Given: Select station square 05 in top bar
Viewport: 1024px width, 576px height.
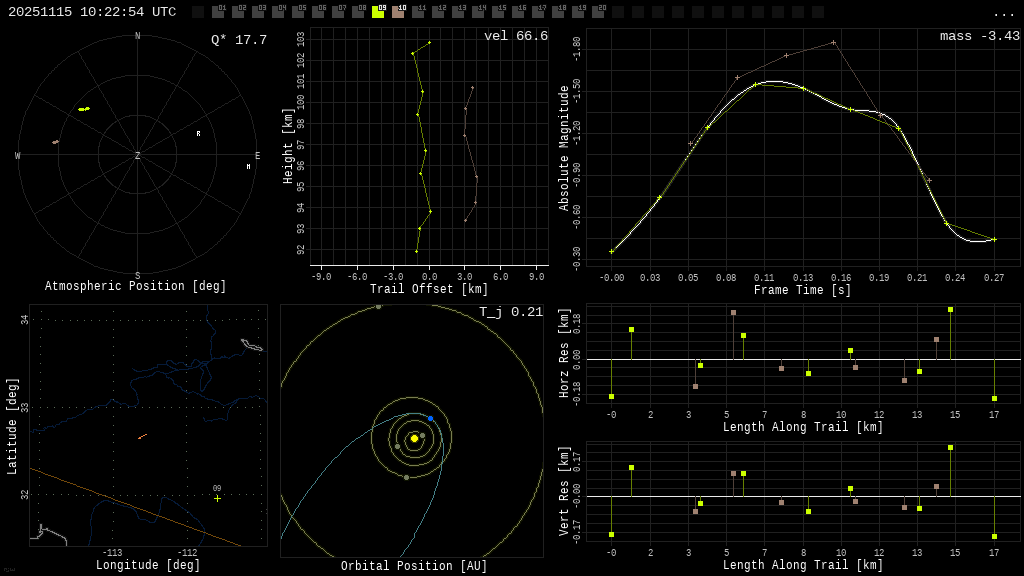Looking at the screenshot, I should 298,12.
